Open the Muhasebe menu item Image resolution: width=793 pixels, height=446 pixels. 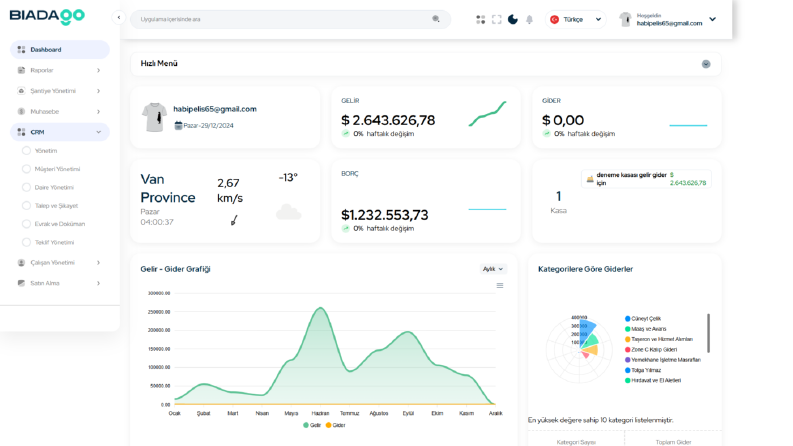point(60,111)
